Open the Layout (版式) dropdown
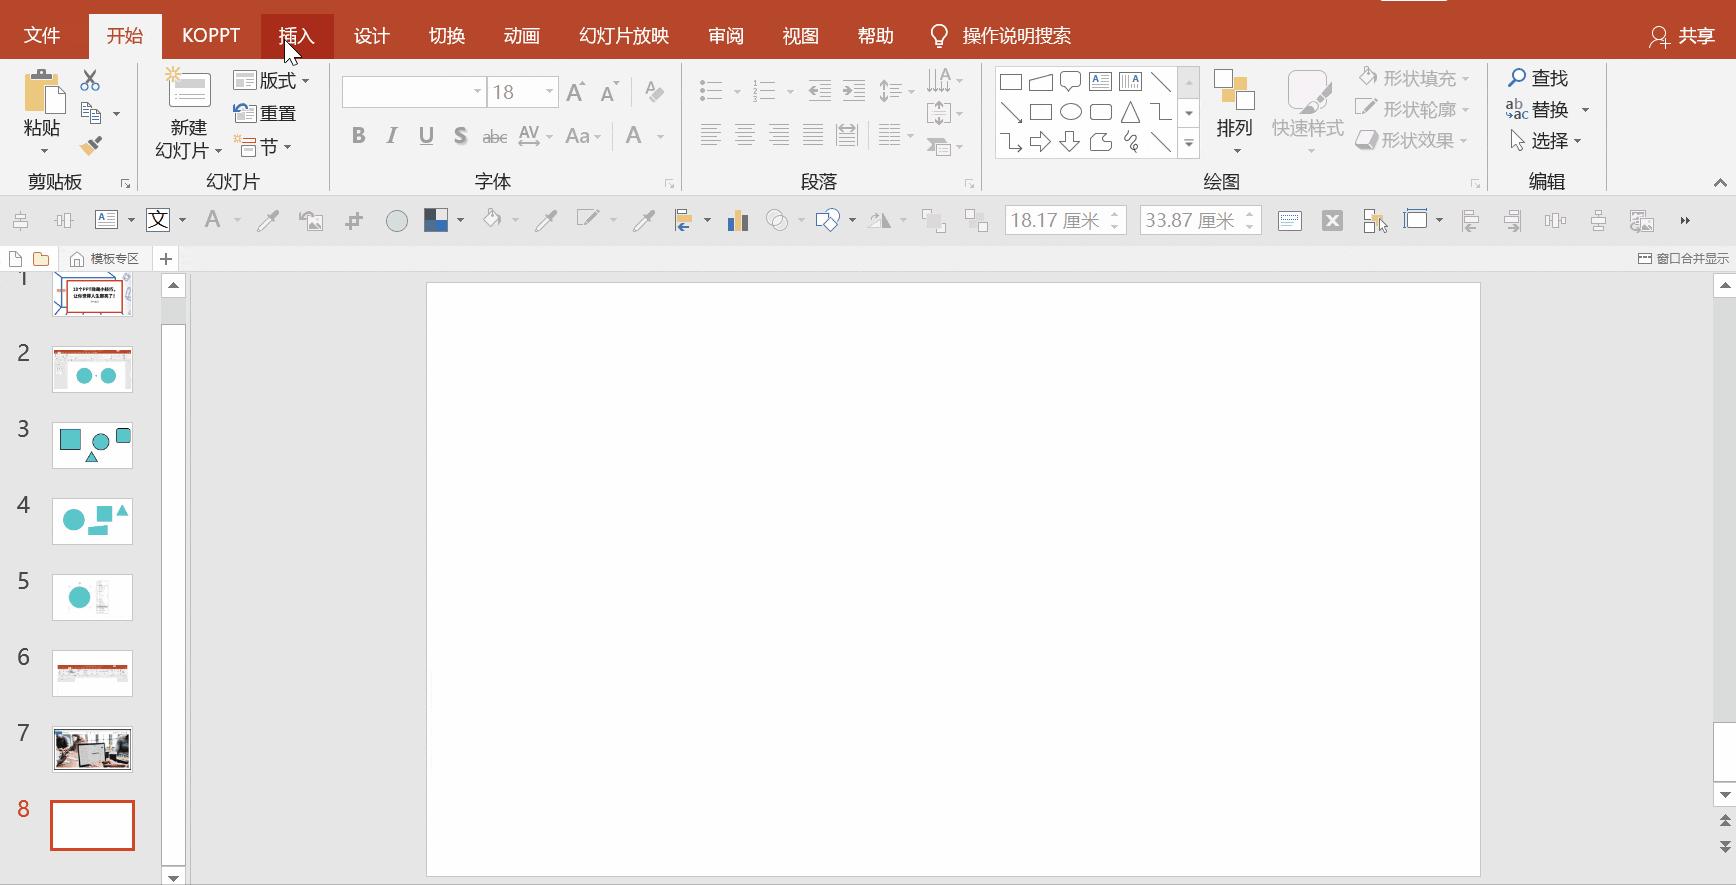 [x=272, y=81]
